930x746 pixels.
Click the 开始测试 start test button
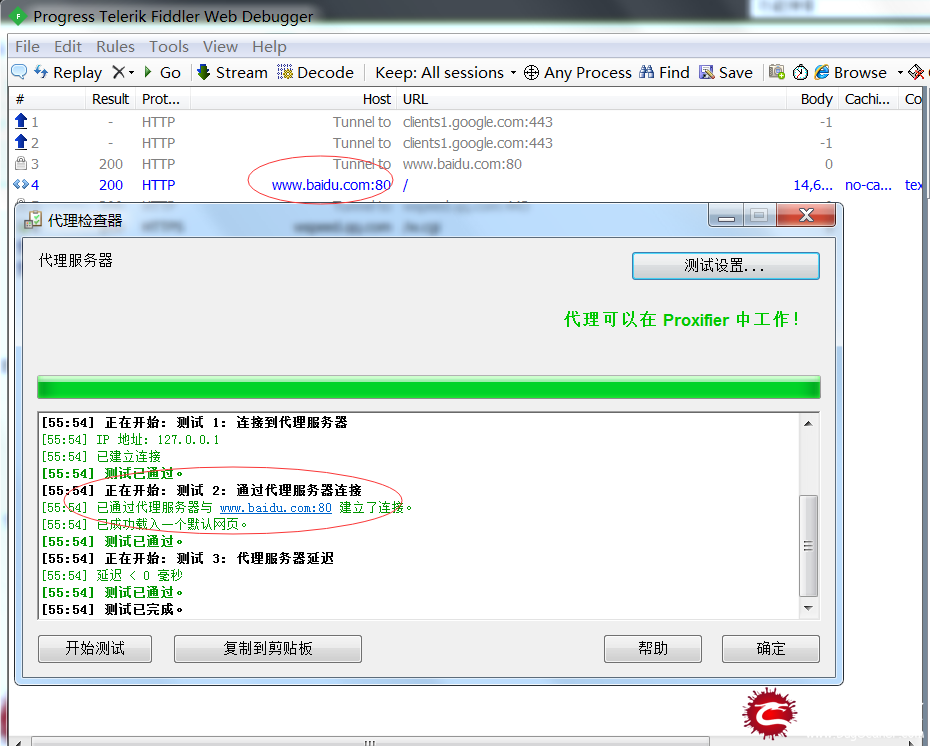click(95, 648)
